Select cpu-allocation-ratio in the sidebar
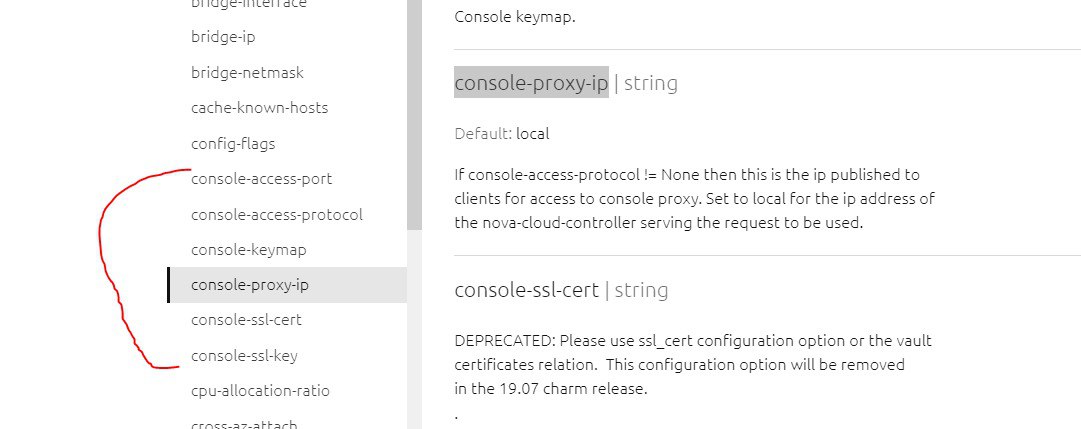1081x429 pixels. point(260,391)
